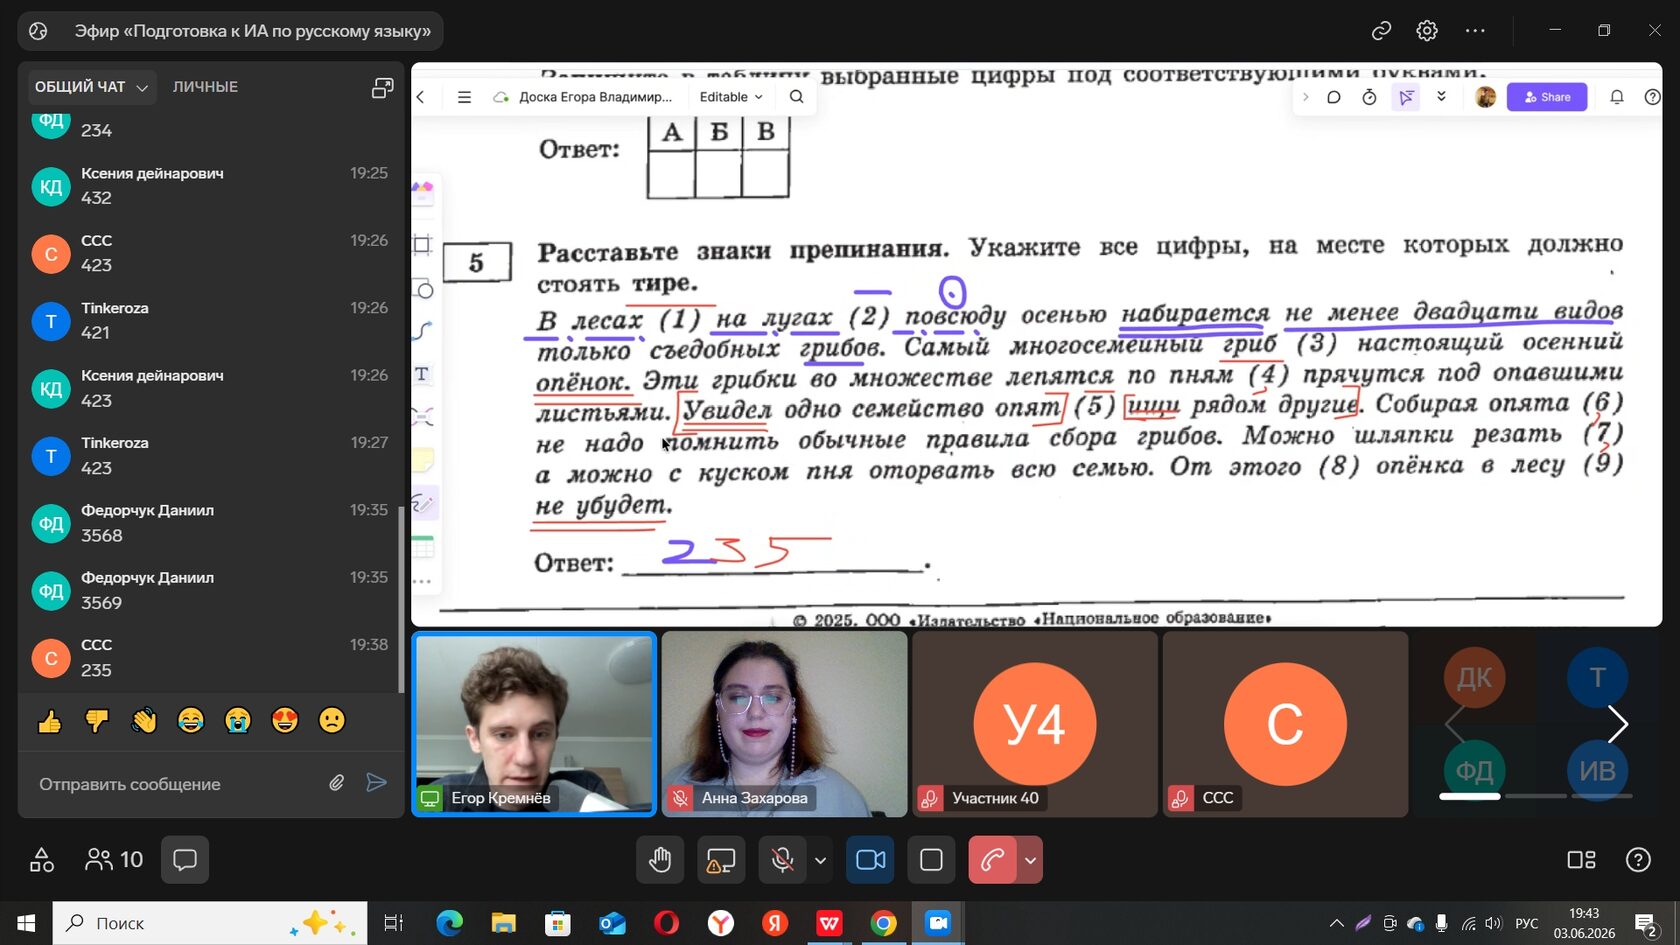Select the table tool in whiteboard sidebar

click(x=423, y=546)
